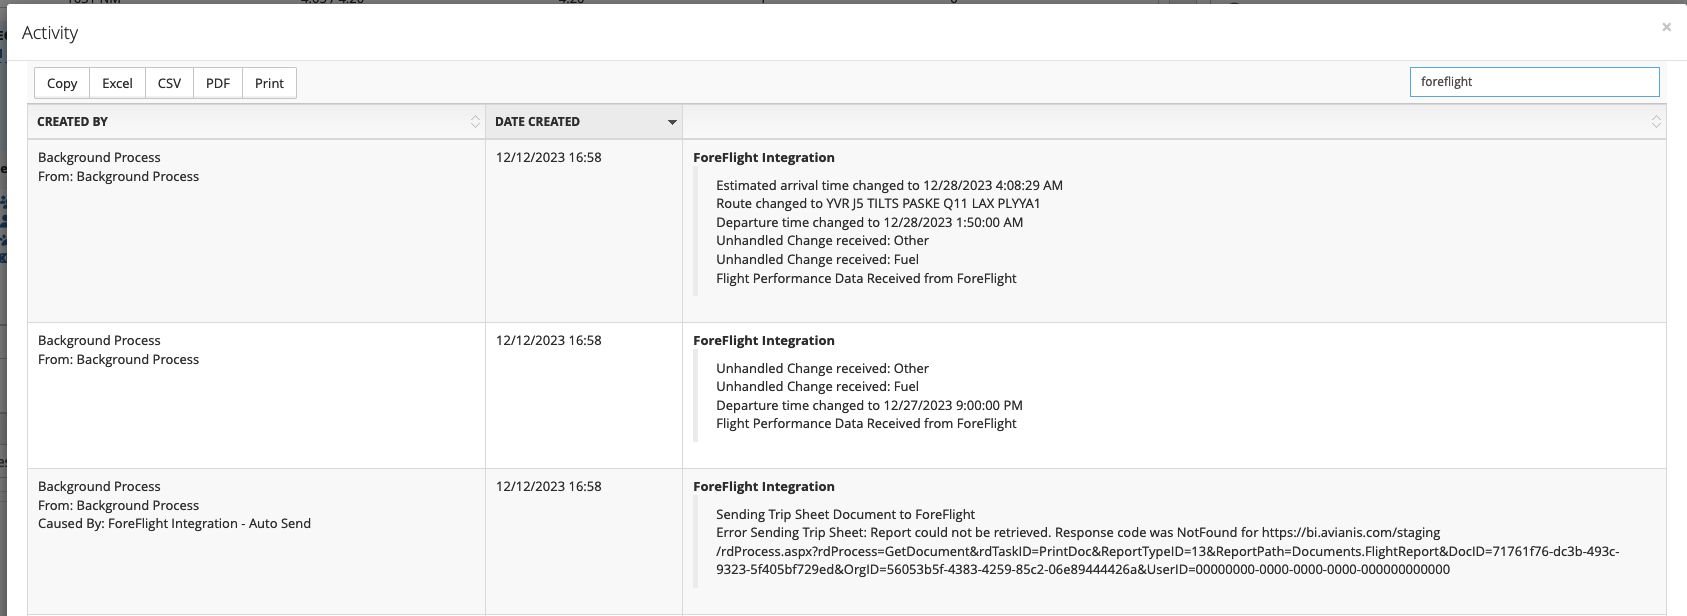The height and width of the screenshot is (616, 1687).
Task: Click the Copy export button
Action: (x=62, y=83)
